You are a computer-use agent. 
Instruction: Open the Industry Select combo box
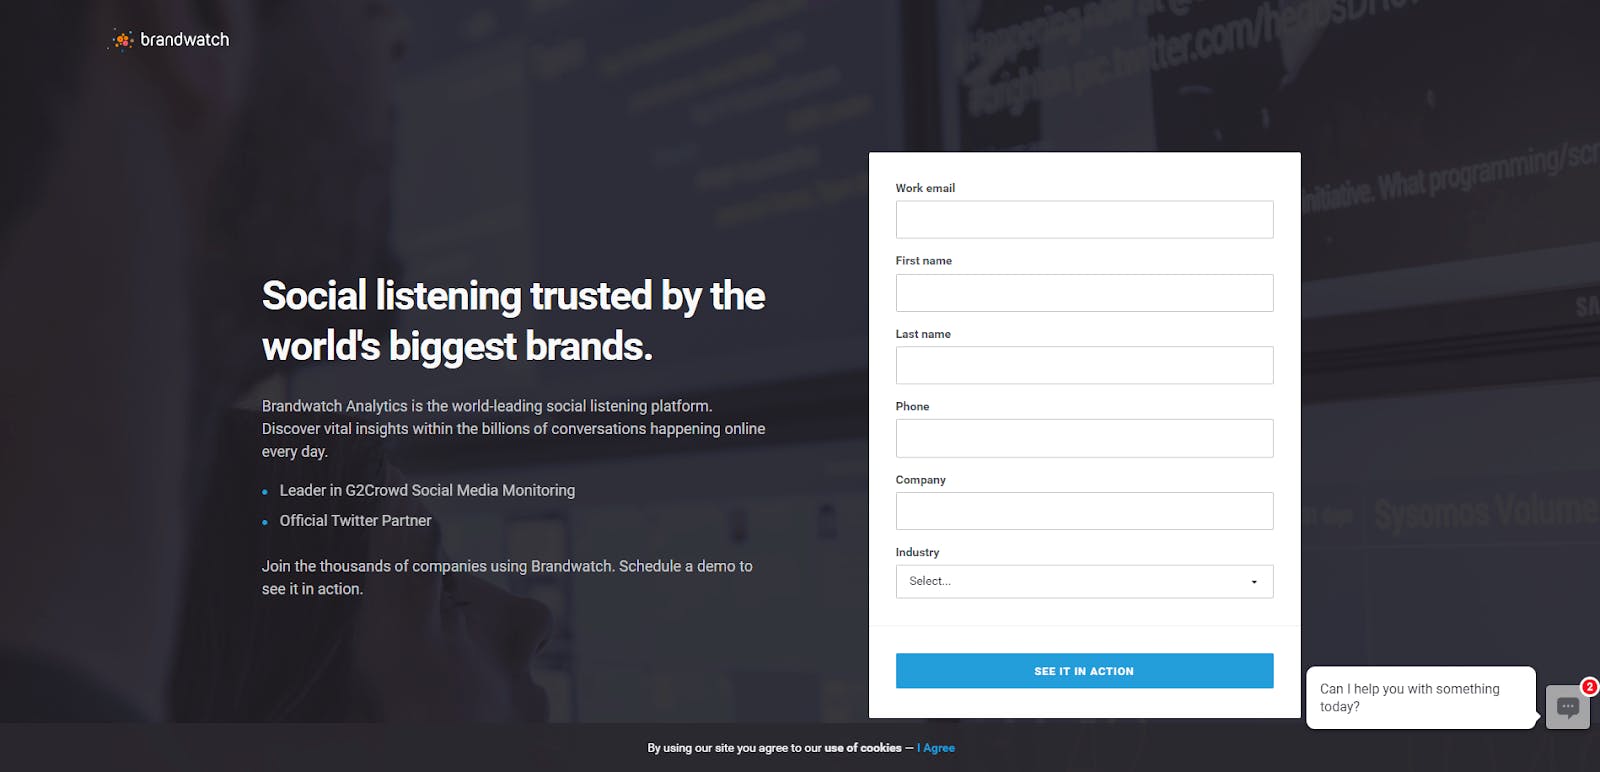(x=1084, y=581)
